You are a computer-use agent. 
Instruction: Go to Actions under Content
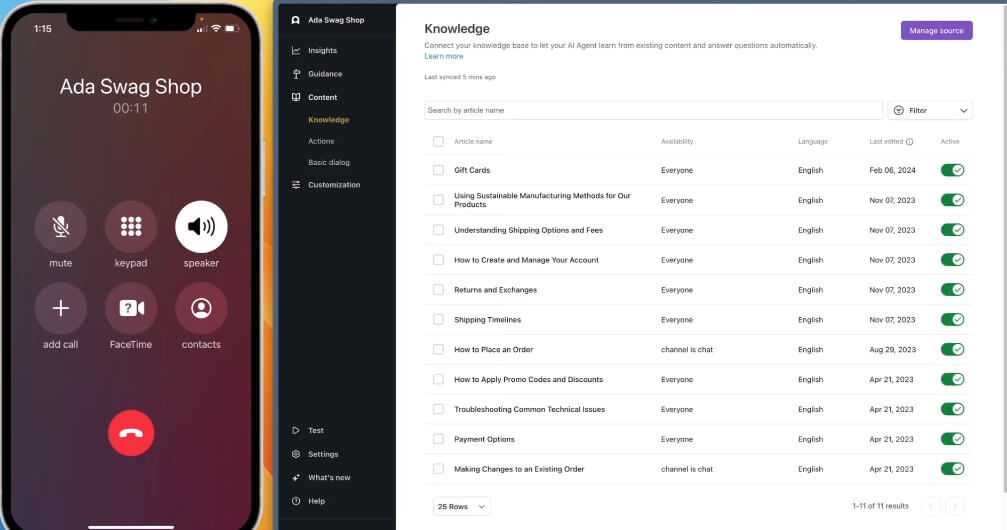click(321, 141)
